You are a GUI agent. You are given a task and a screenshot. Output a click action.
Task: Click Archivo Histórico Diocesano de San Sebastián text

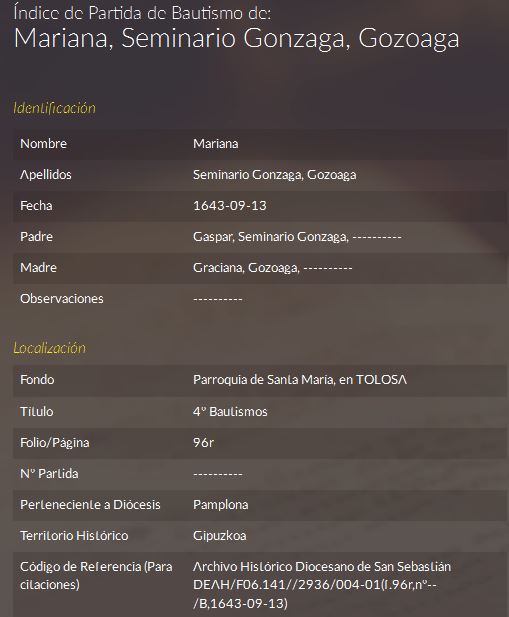coord(322,567)
